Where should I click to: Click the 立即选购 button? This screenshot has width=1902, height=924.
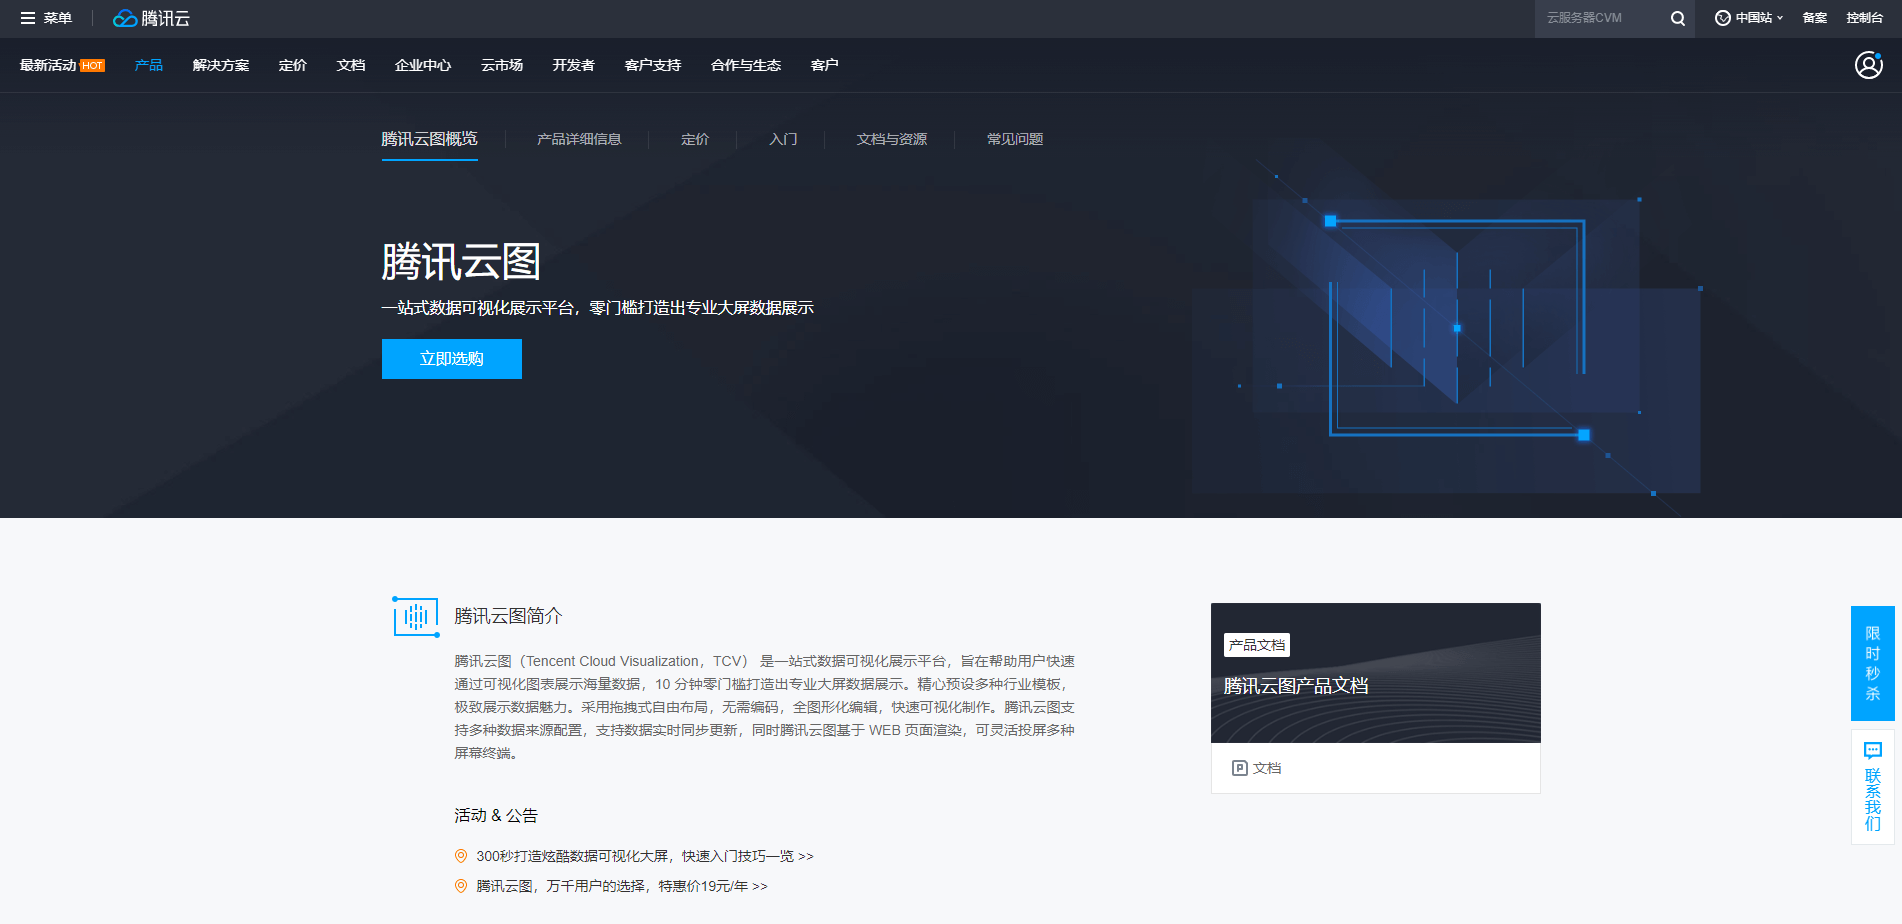click(452, 359)
